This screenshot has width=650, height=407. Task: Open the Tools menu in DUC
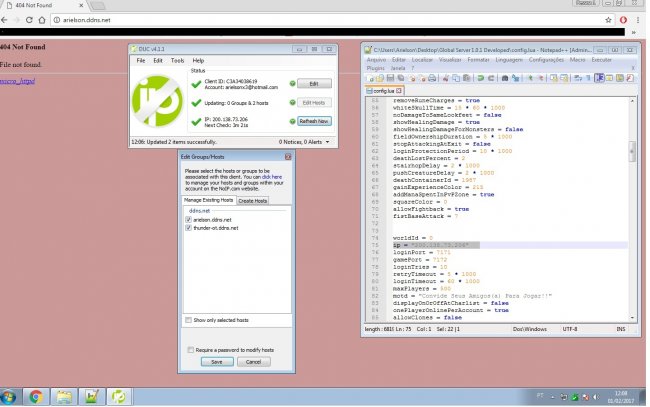[x=177, y=61]
